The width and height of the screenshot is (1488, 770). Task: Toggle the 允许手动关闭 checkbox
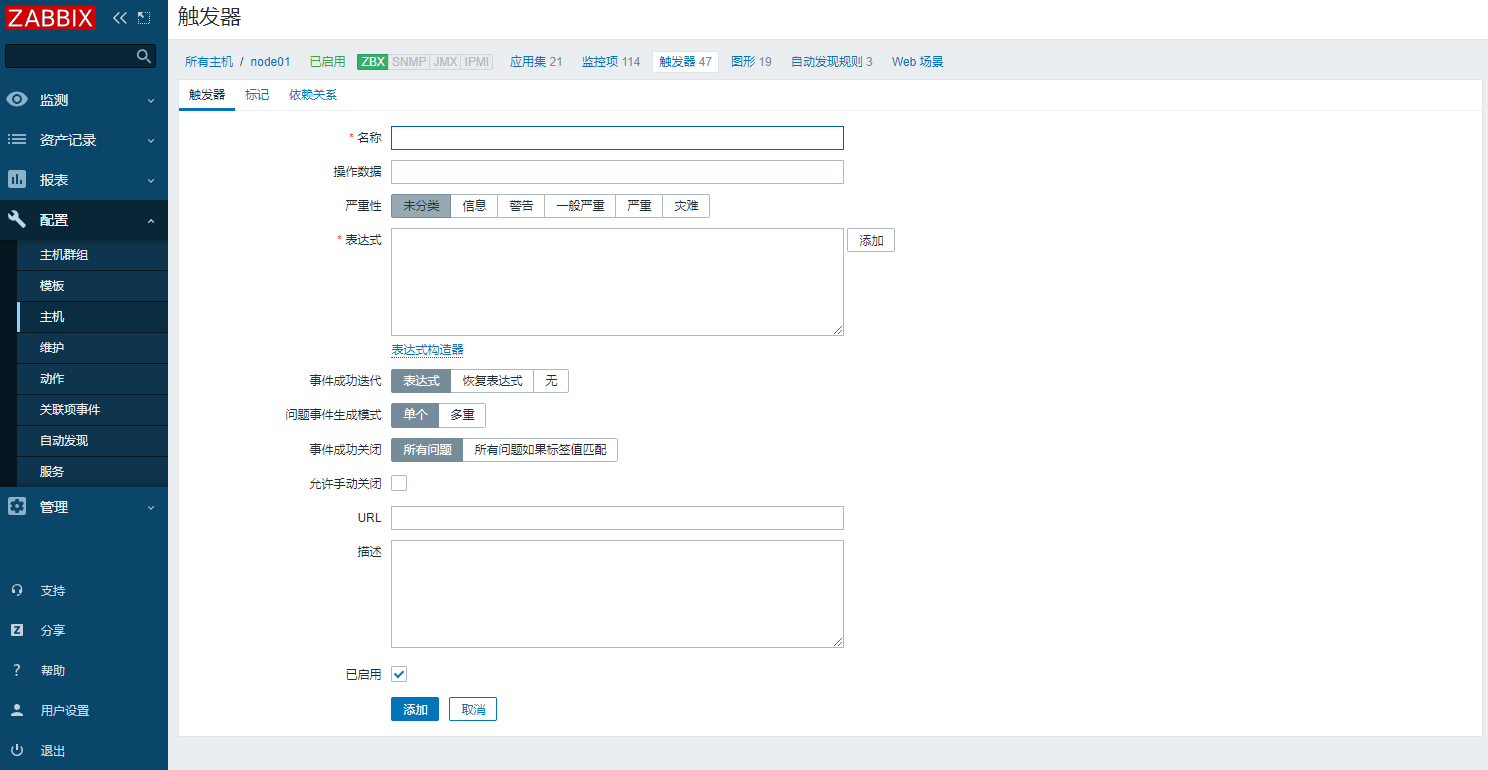pos(399,483)
